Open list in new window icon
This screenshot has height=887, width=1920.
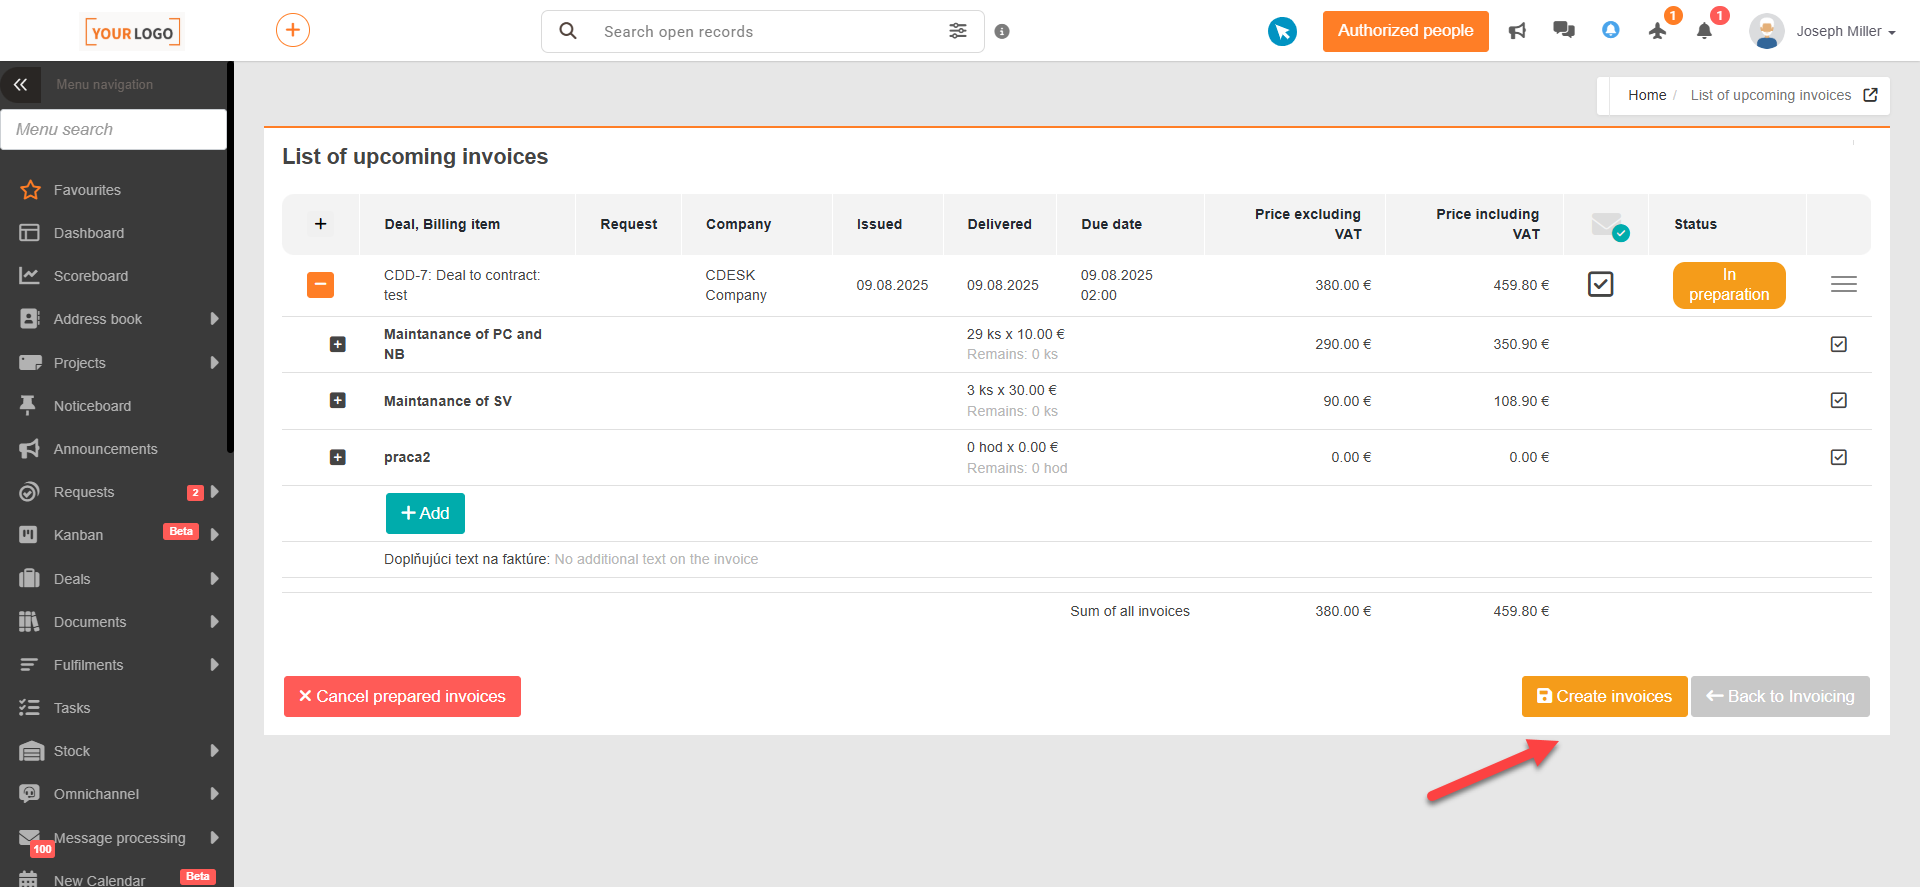coord(1870,95)
